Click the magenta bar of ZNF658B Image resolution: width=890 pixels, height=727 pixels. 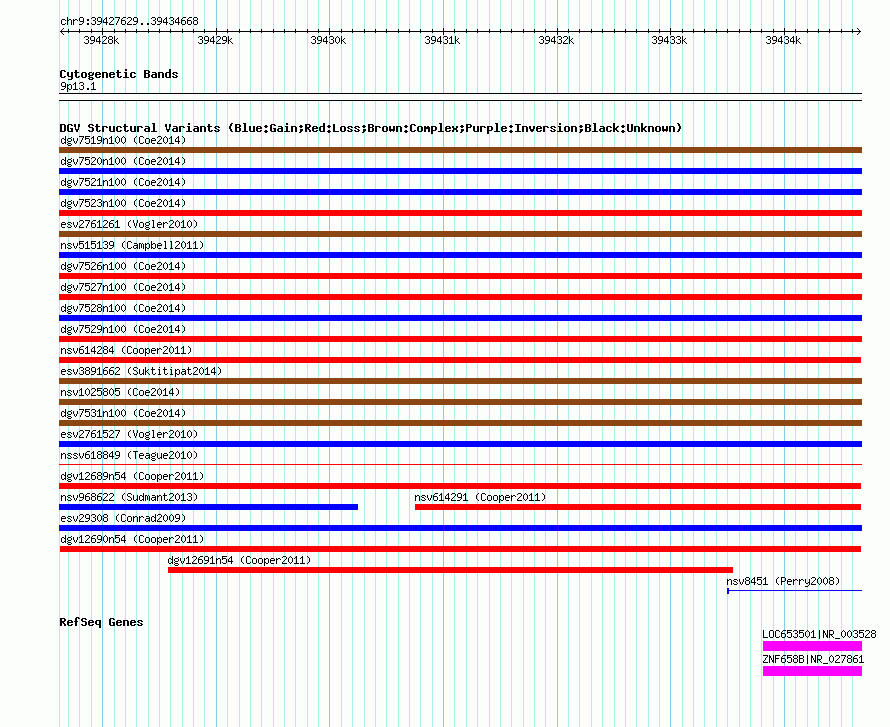pyautogui.click(x=812, y=671)
